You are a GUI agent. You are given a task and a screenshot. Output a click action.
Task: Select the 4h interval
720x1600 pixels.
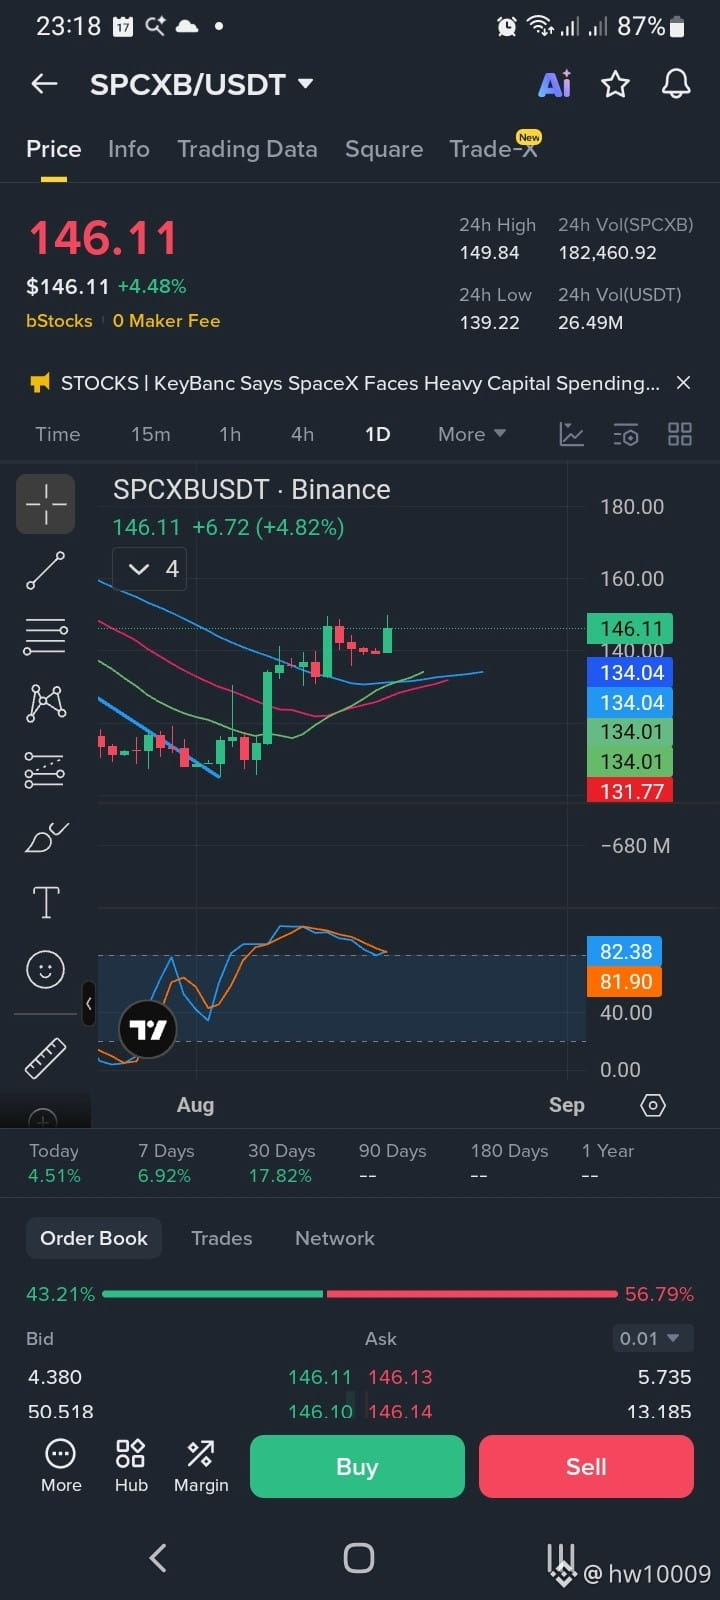click(302, 434)
